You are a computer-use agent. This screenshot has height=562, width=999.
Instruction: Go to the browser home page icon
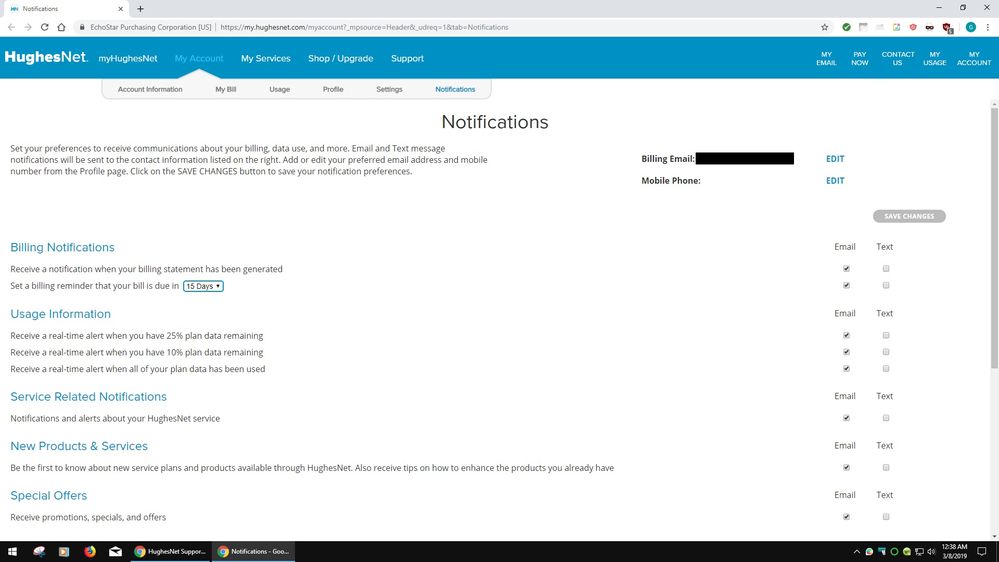62,27
